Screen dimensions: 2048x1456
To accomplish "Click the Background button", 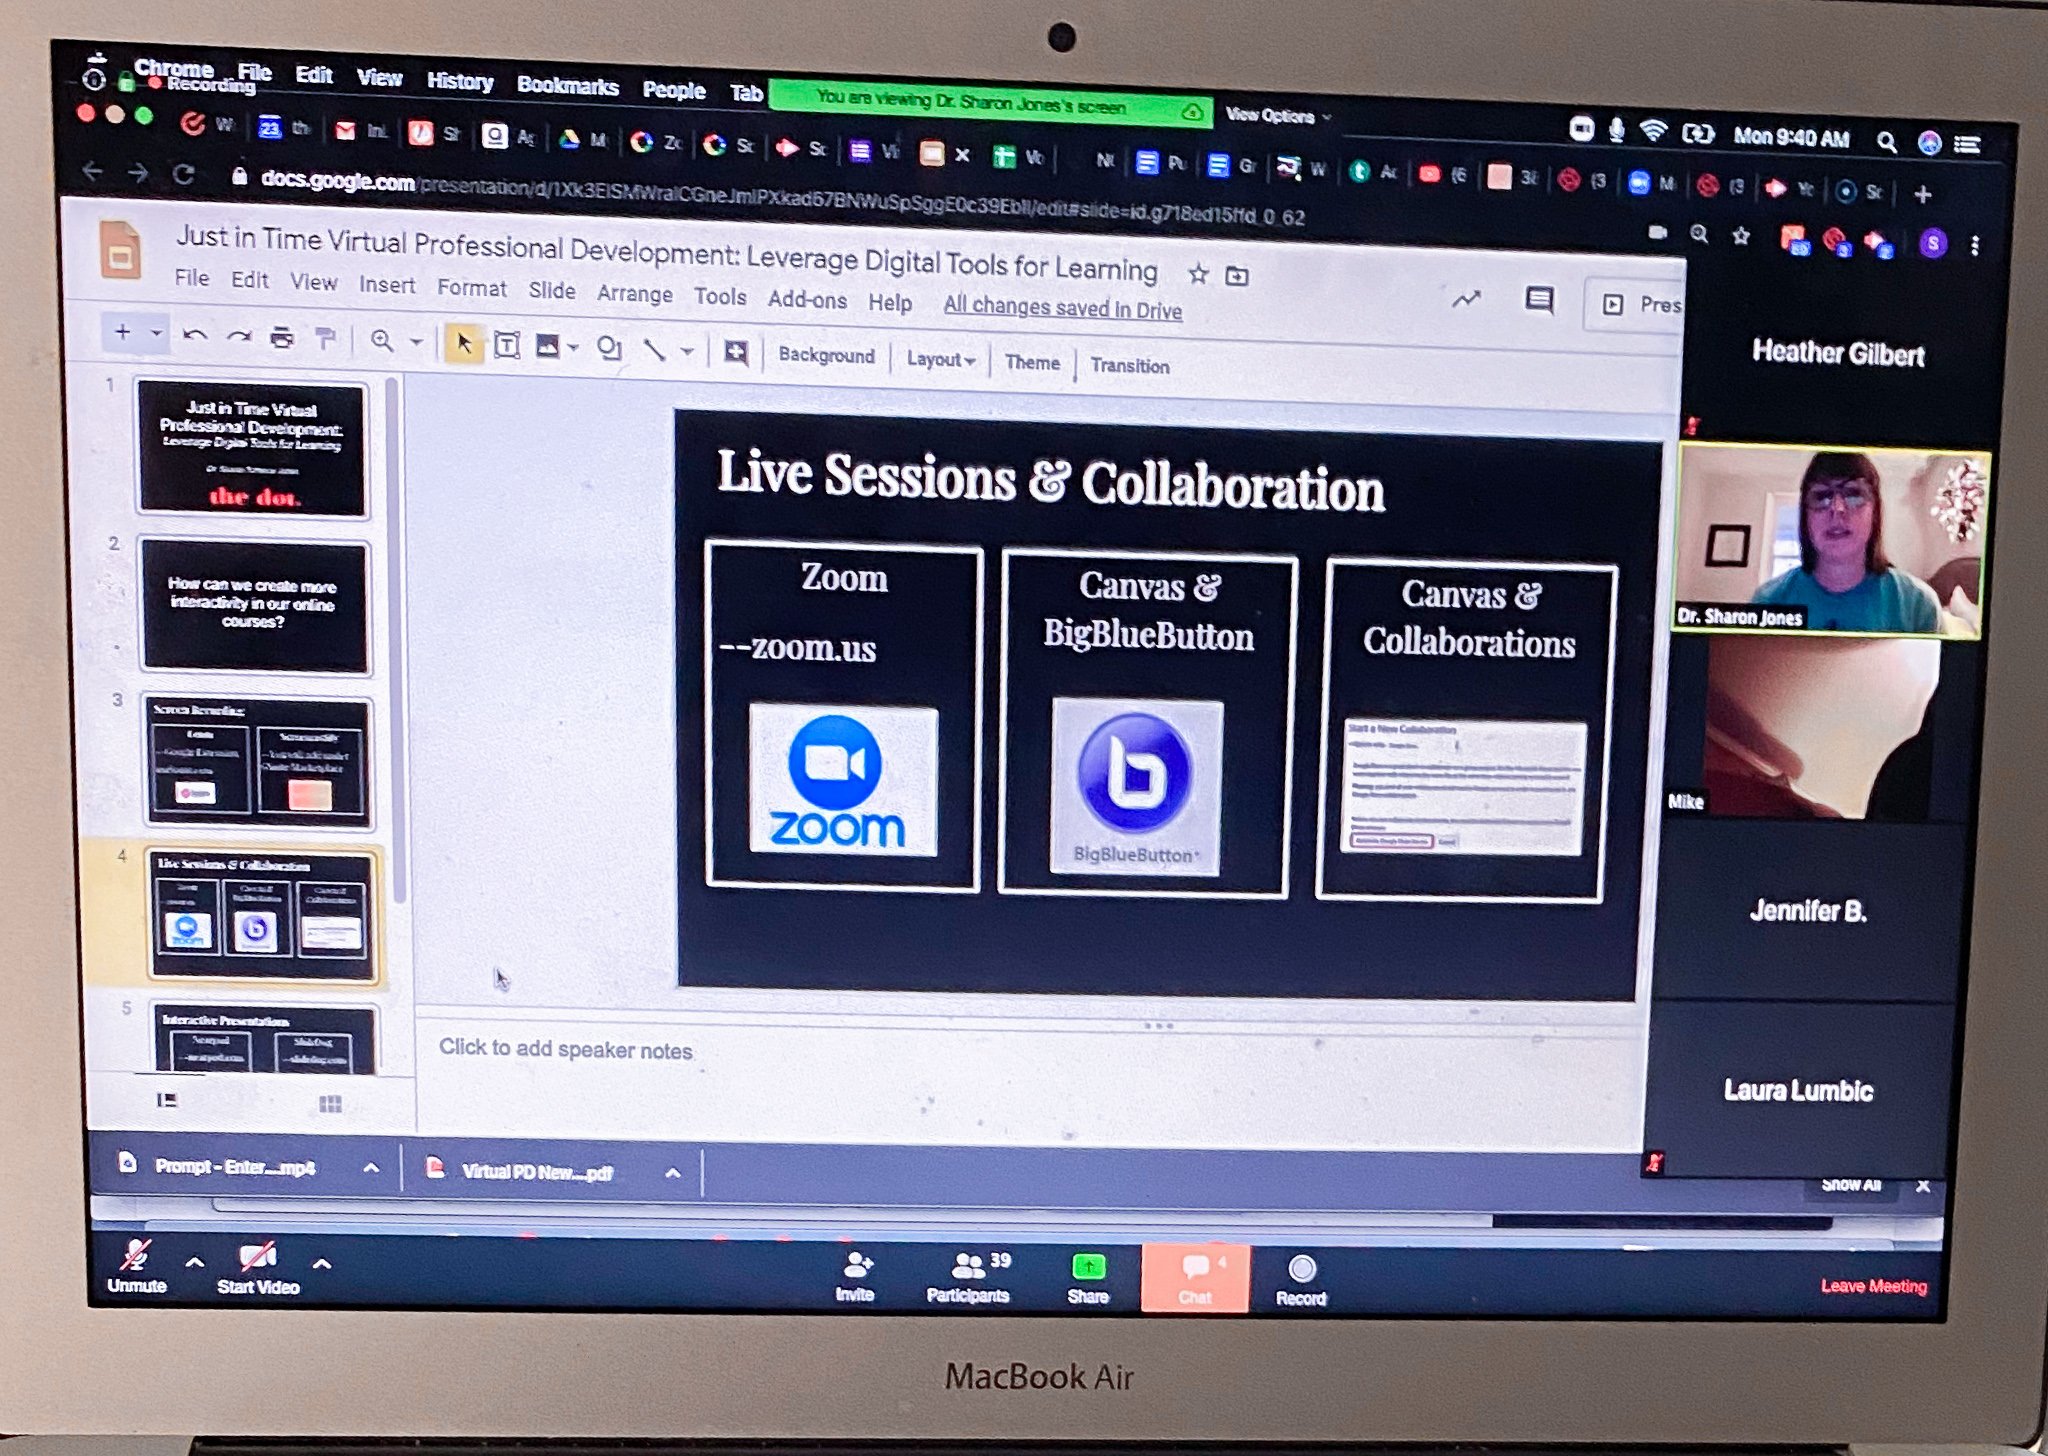I will [x=826, y=355].
